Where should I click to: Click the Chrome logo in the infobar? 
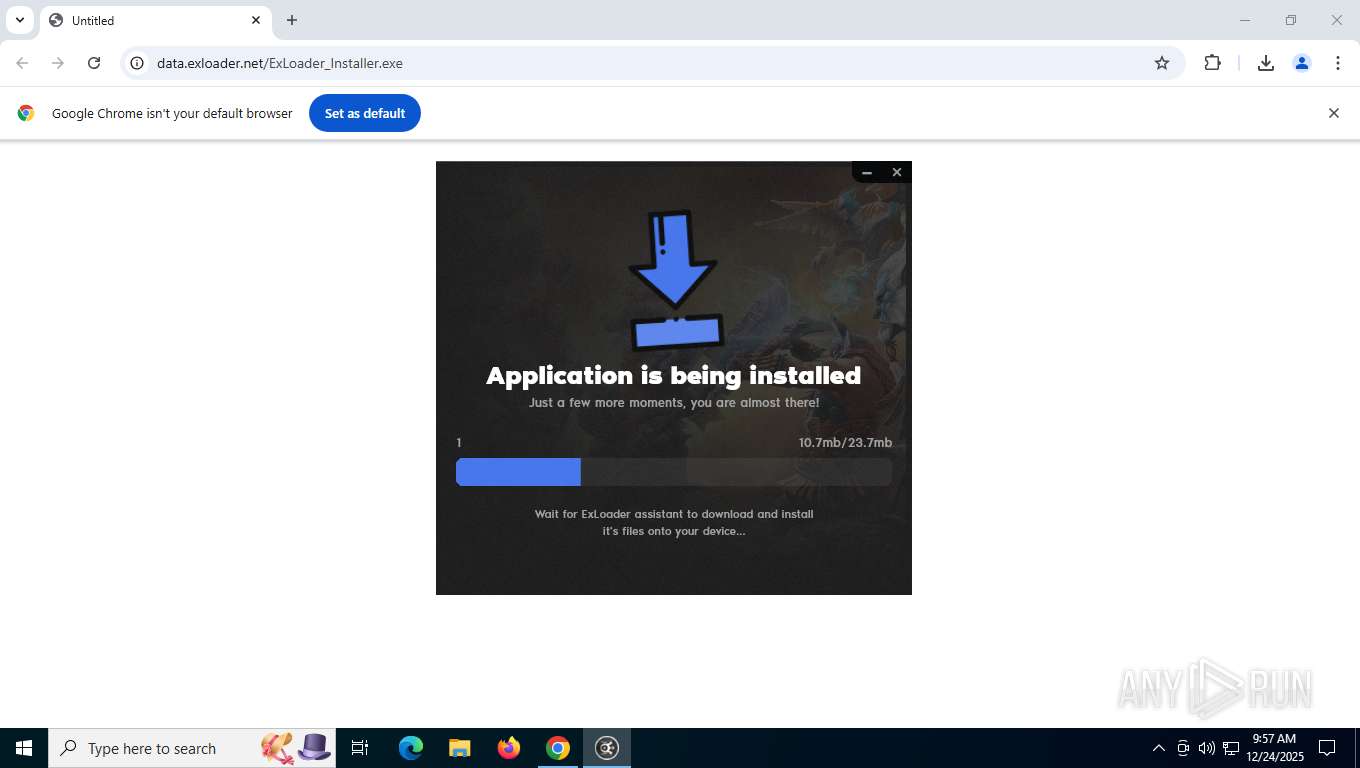coord(26,113)
